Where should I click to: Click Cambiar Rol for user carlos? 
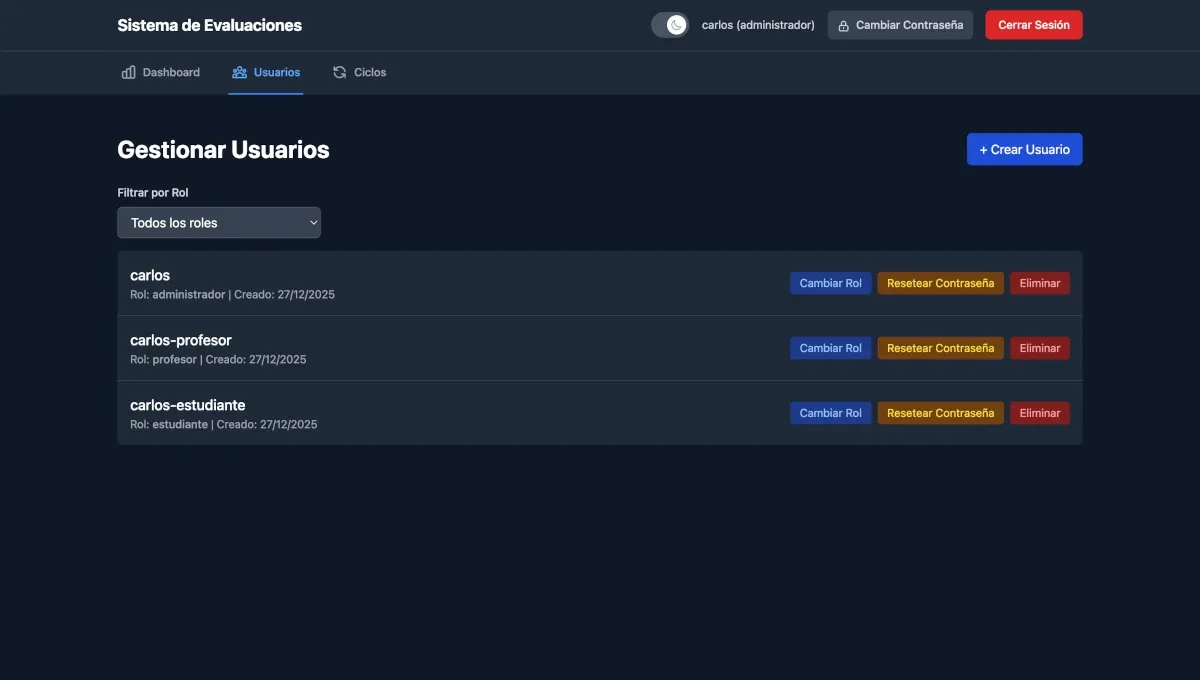pos(830,281)
